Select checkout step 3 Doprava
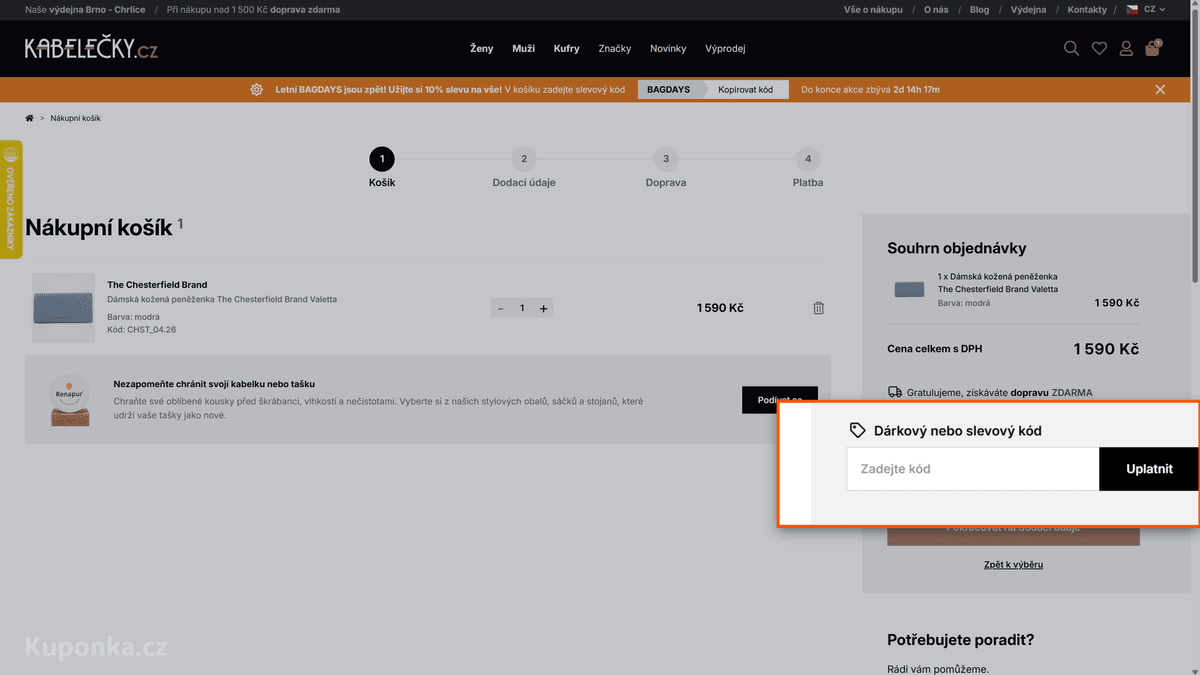This screenshot has height=675, width=1200. point(666,168)
